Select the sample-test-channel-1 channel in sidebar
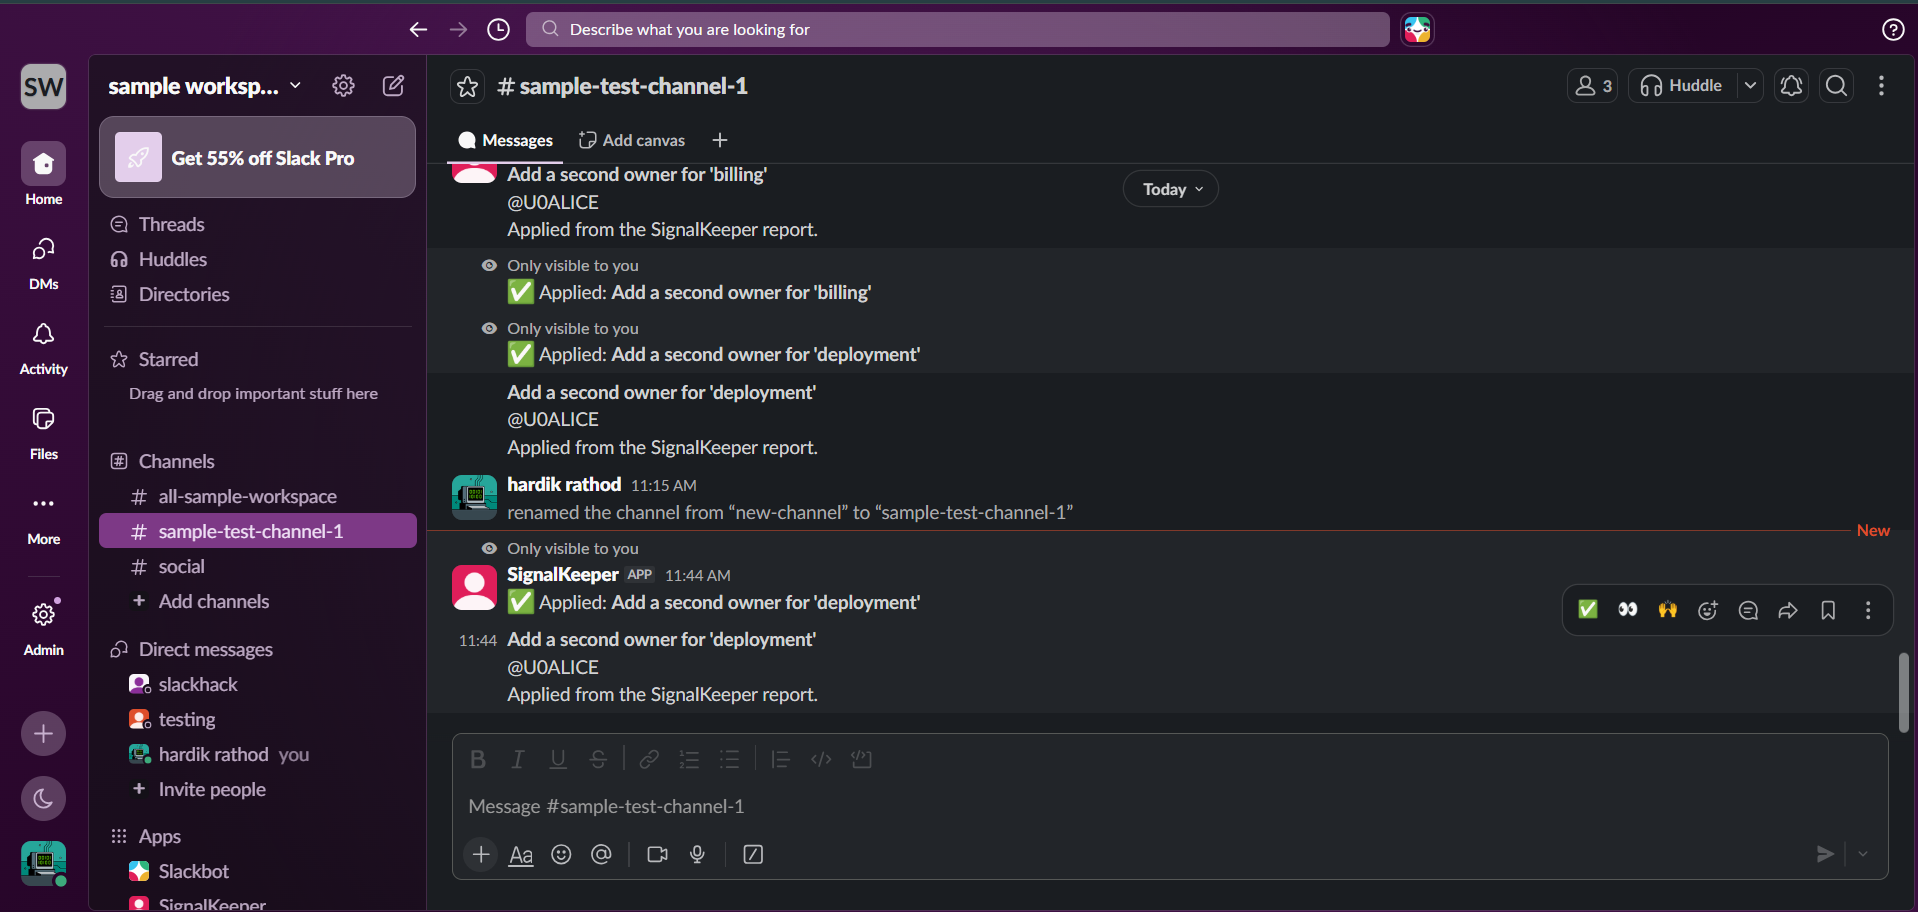The height and width of the screenshot is (912, 1918). click(258, 531)
